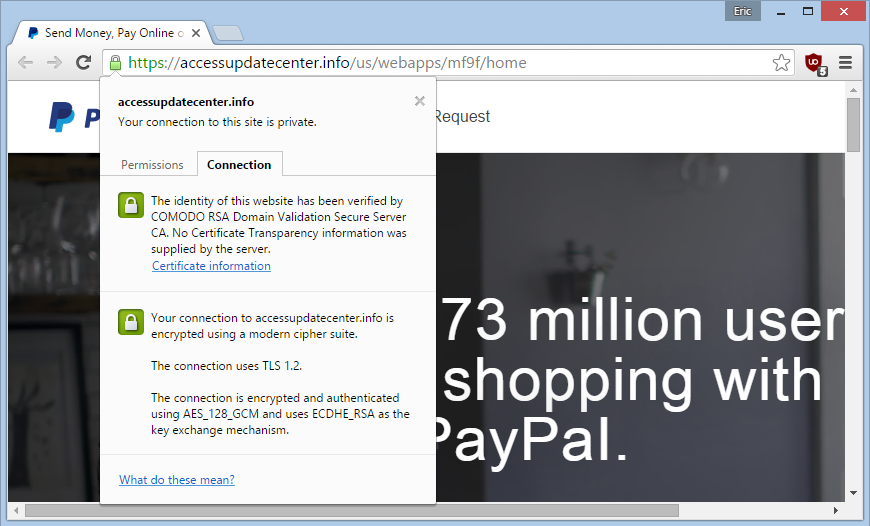Click the scroll left arrow

(16, 510)
